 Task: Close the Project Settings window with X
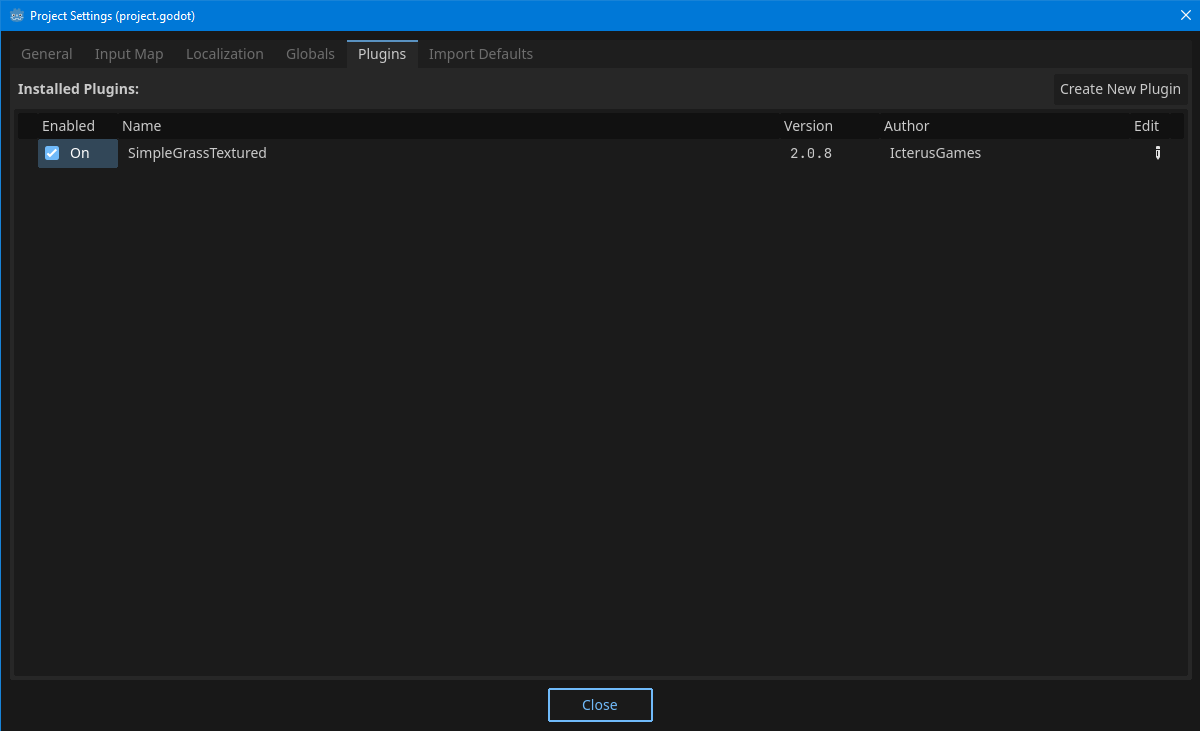click(x=1185, y=16)
